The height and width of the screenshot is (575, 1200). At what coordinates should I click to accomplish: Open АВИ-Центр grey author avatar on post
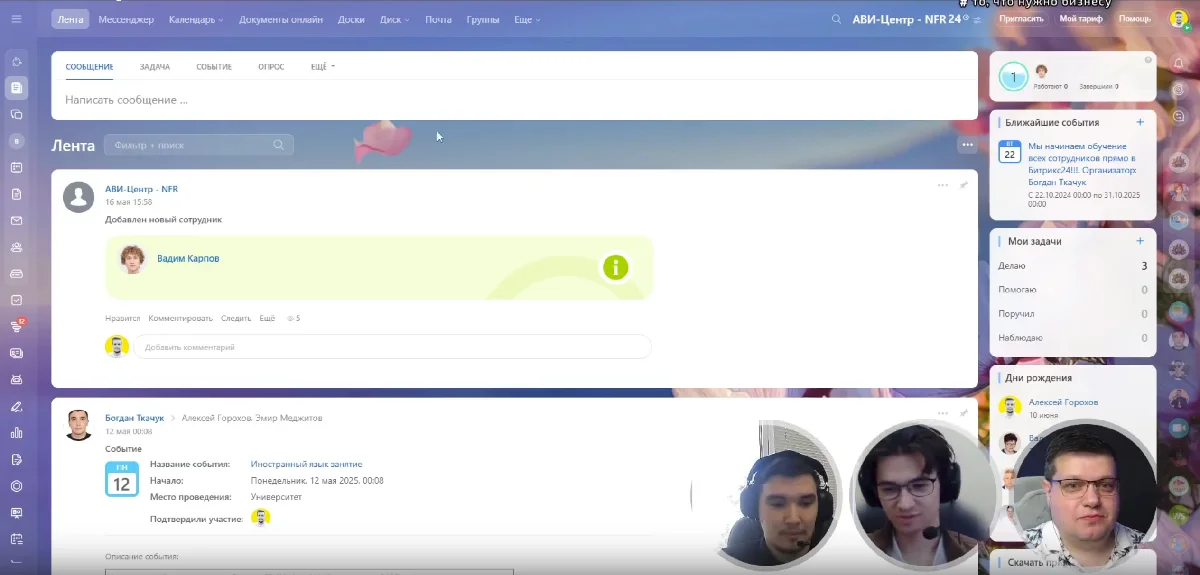79,196
